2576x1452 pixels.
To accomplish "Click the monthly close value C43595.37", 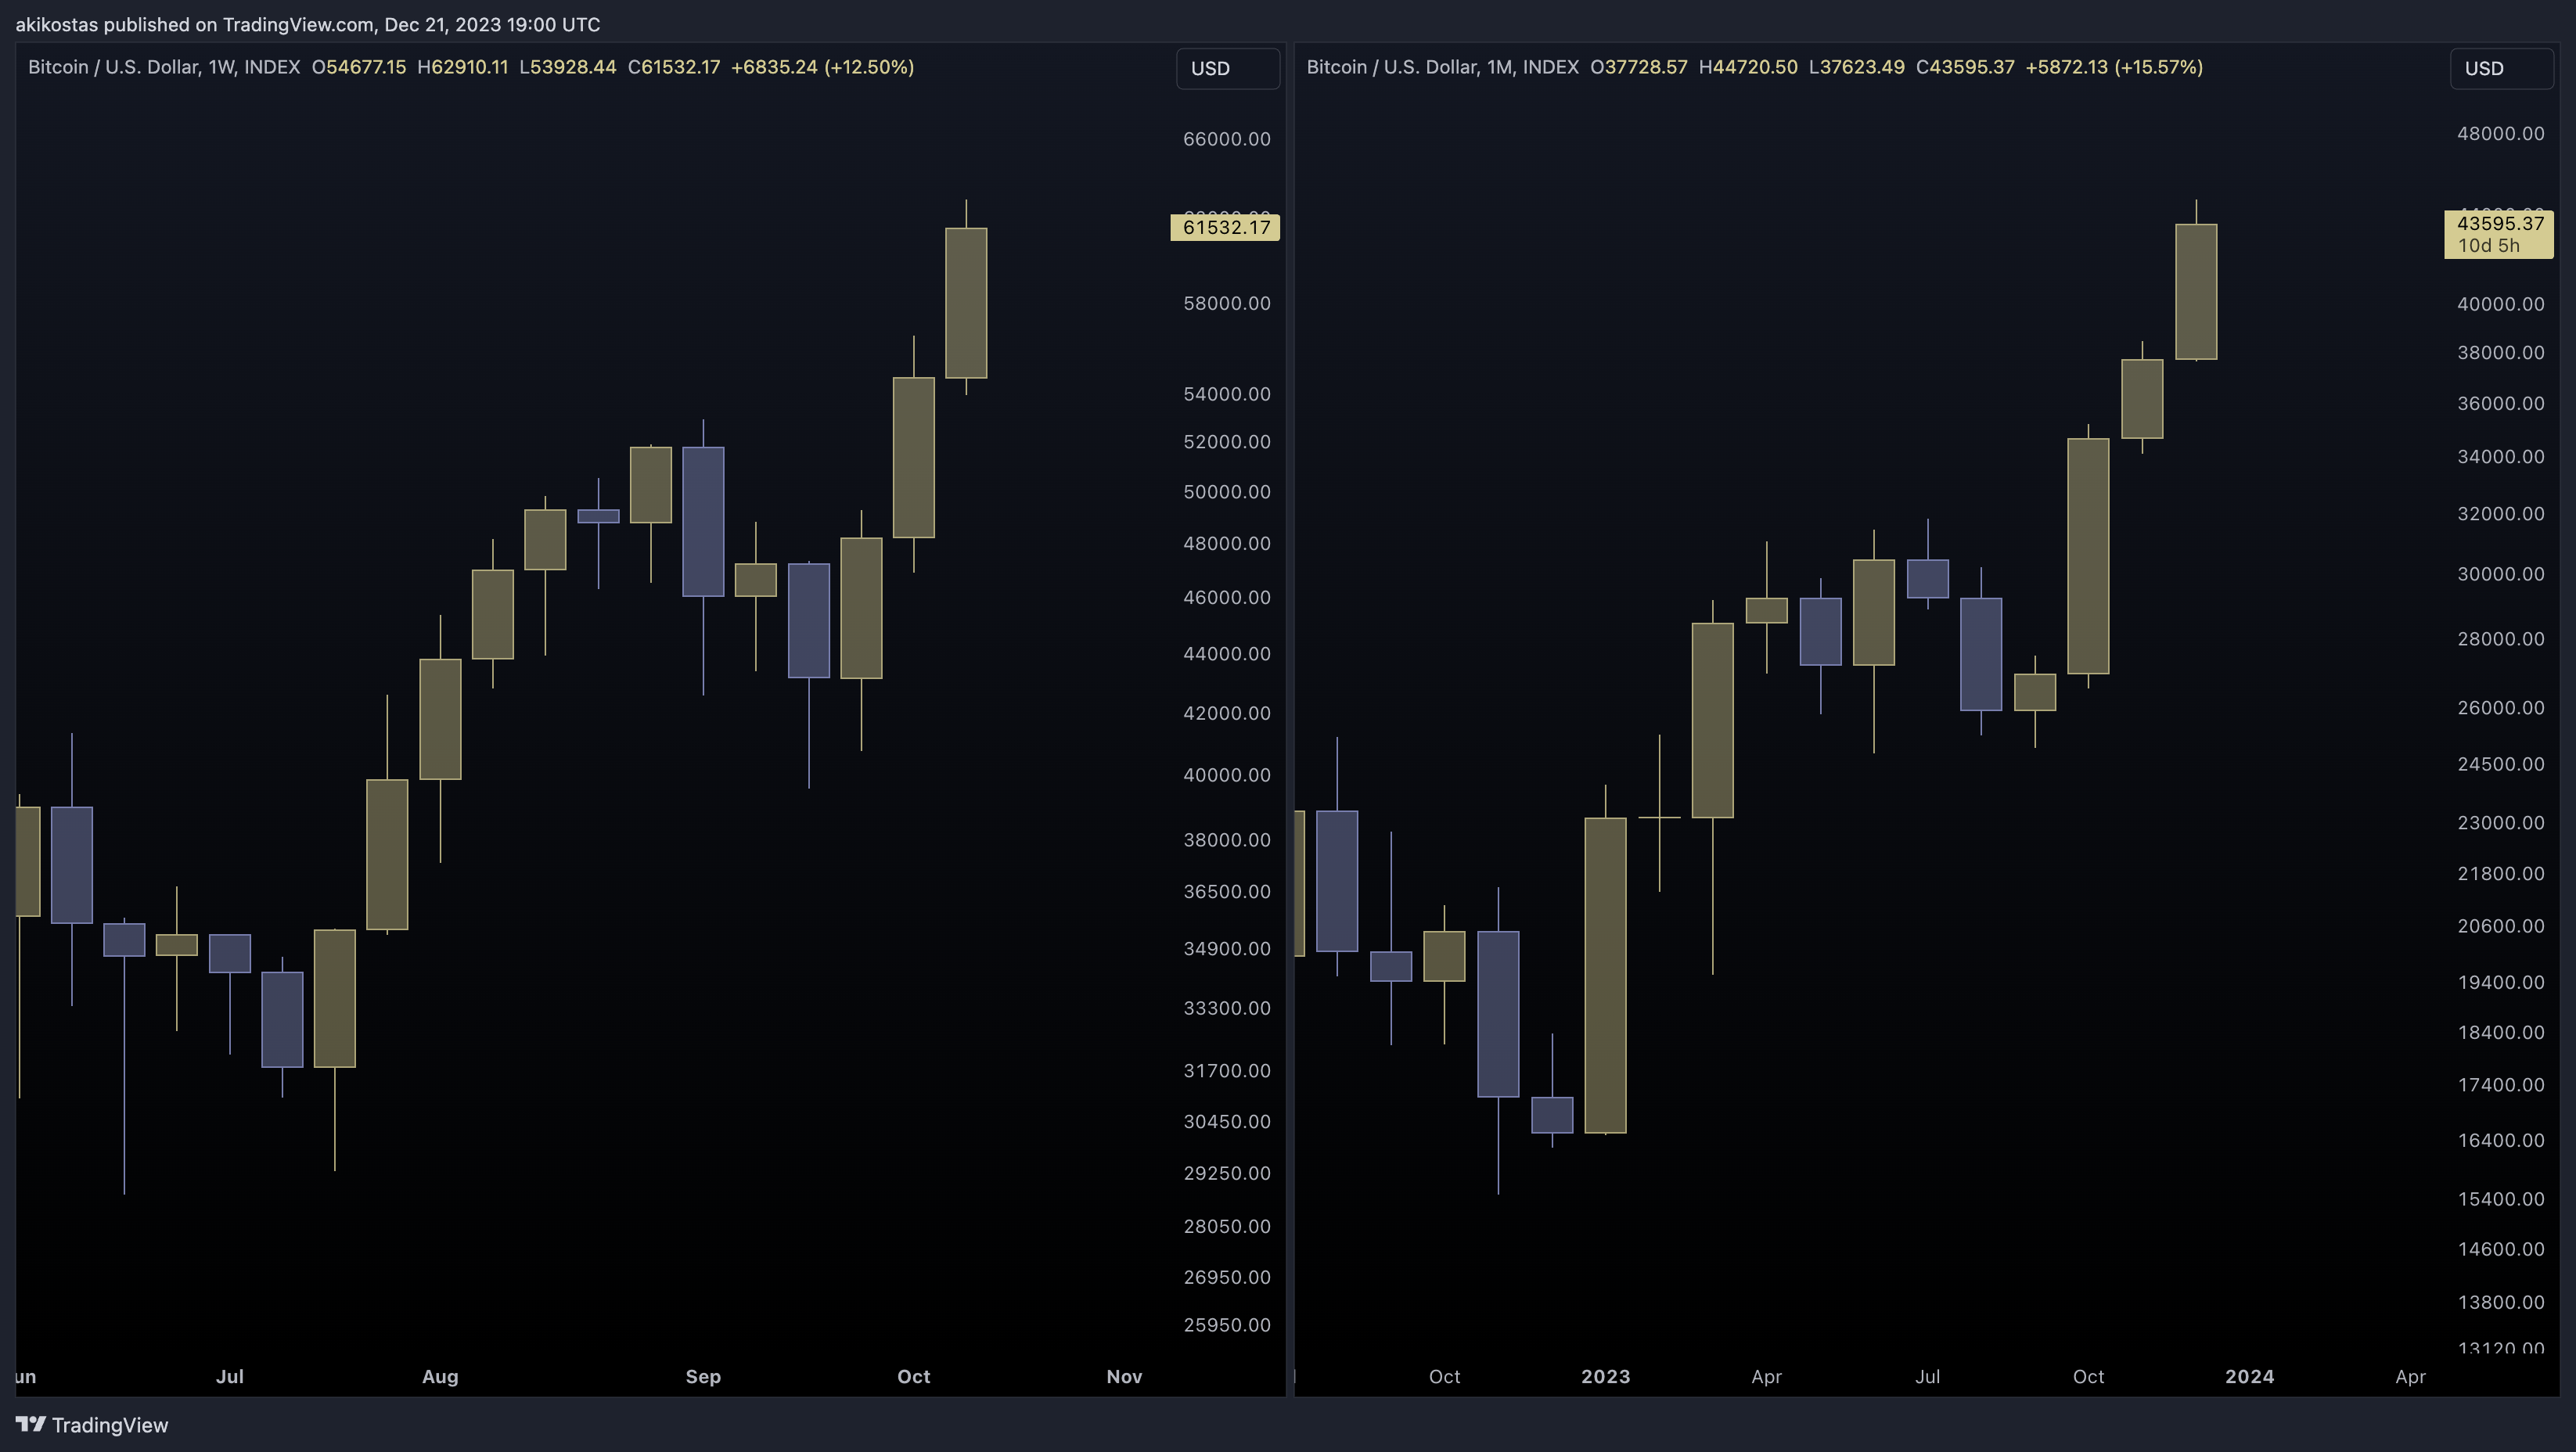I will click(1965, 67).
